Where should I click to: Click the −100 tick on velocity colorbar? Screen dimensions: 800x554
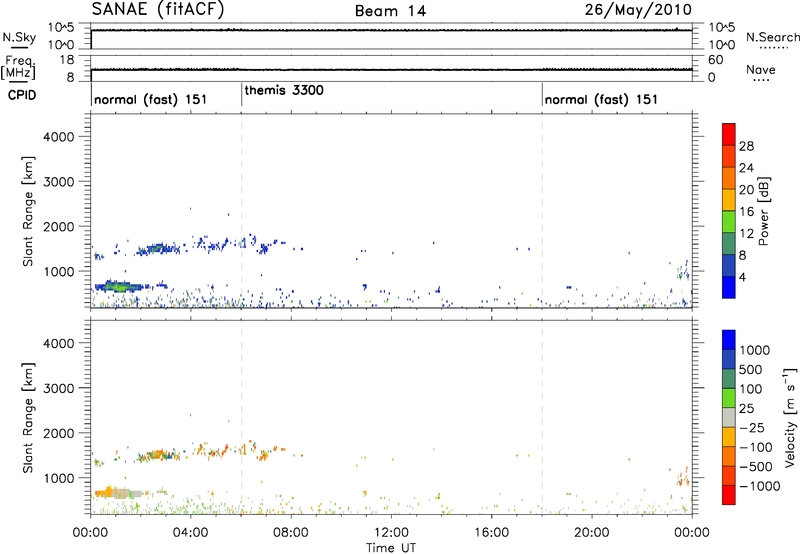click(x=756, y=447)
